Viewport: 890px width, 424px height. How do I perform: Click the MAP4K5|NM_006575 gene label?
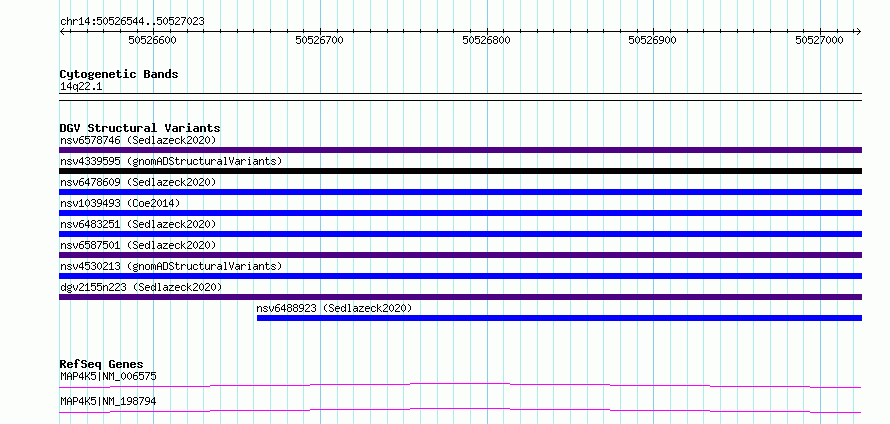108,376
